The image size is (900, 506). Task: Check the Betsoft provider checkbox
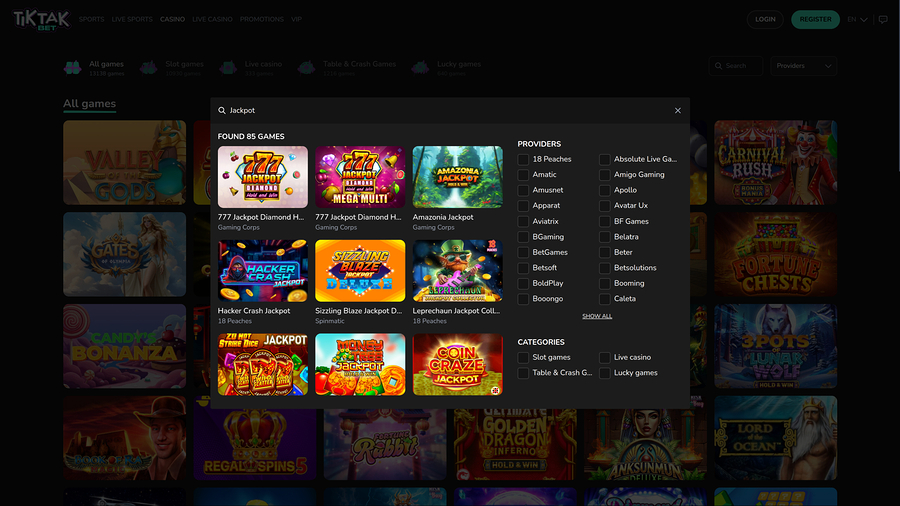pos(523,268)
